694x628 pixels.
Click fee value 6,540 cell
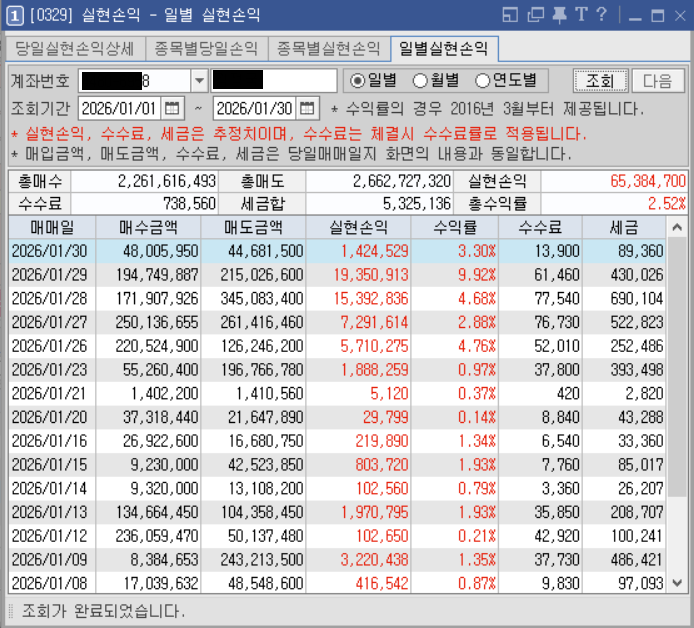coord(560,441)
